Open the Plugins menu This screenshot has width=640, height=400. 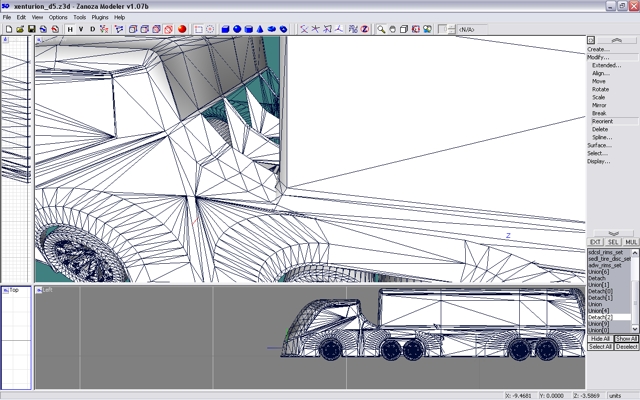pyautogui.click(x=100, y=17)
